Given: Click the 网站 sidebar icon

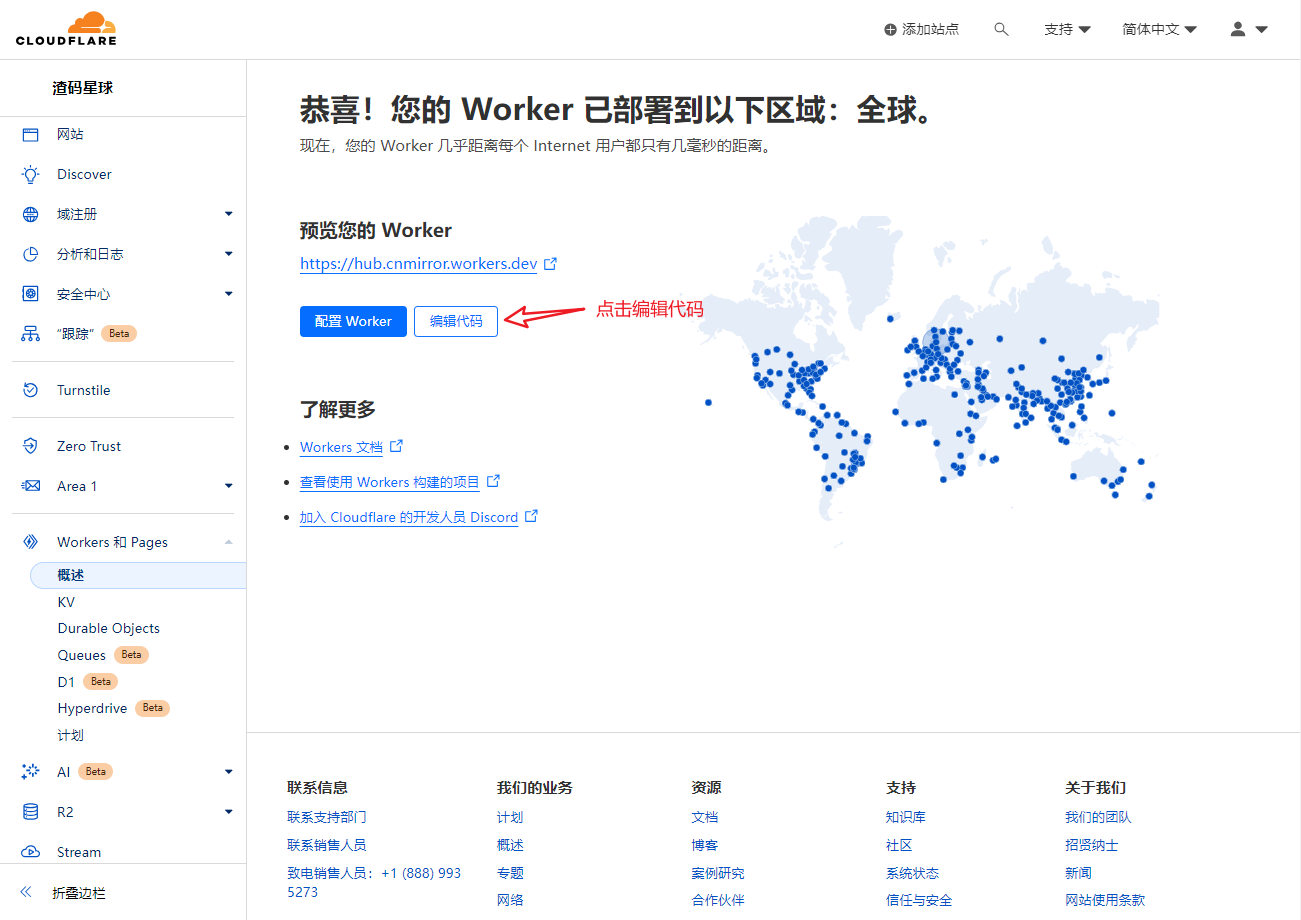Looking at the screenshot, I should [31, 134].
